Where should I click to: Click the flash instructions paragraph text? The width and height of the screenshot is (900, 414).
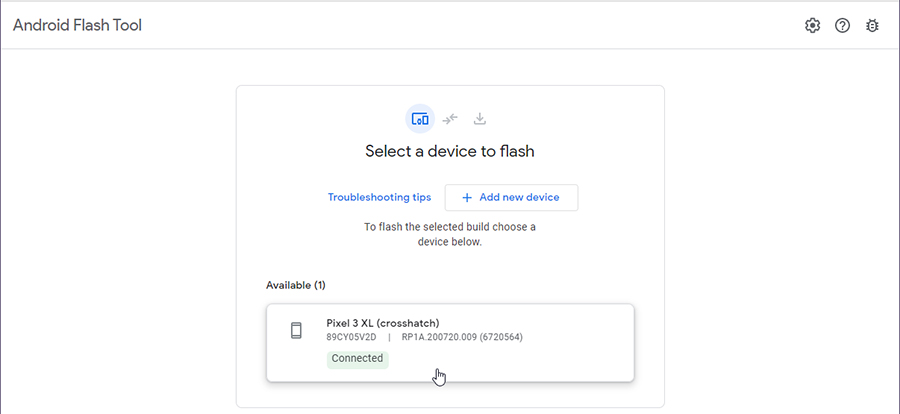450,234
